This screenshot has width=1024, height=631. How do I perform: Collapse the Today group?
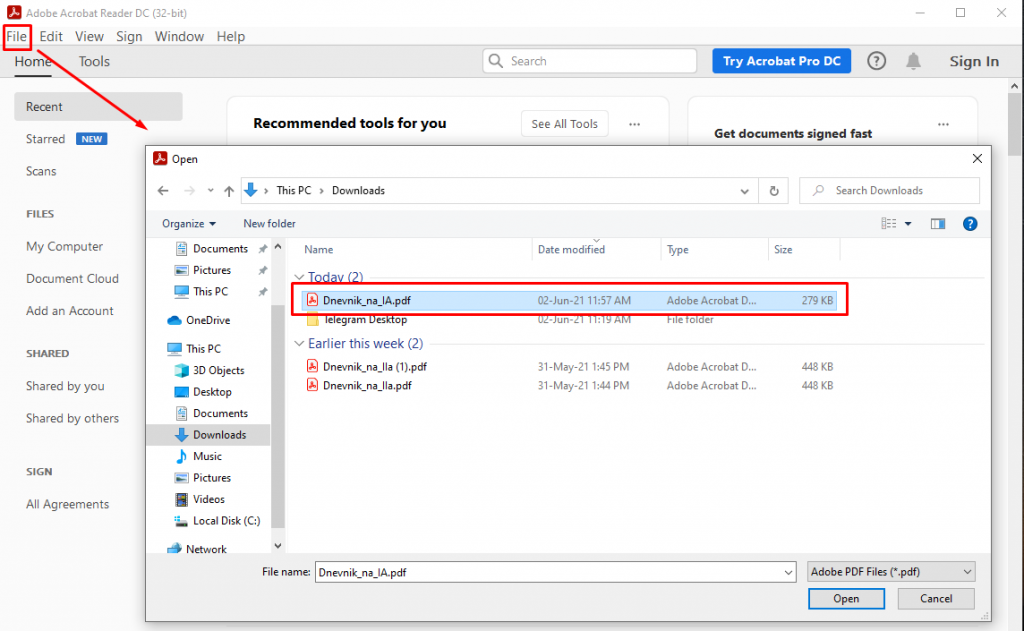tap(299, 277)
